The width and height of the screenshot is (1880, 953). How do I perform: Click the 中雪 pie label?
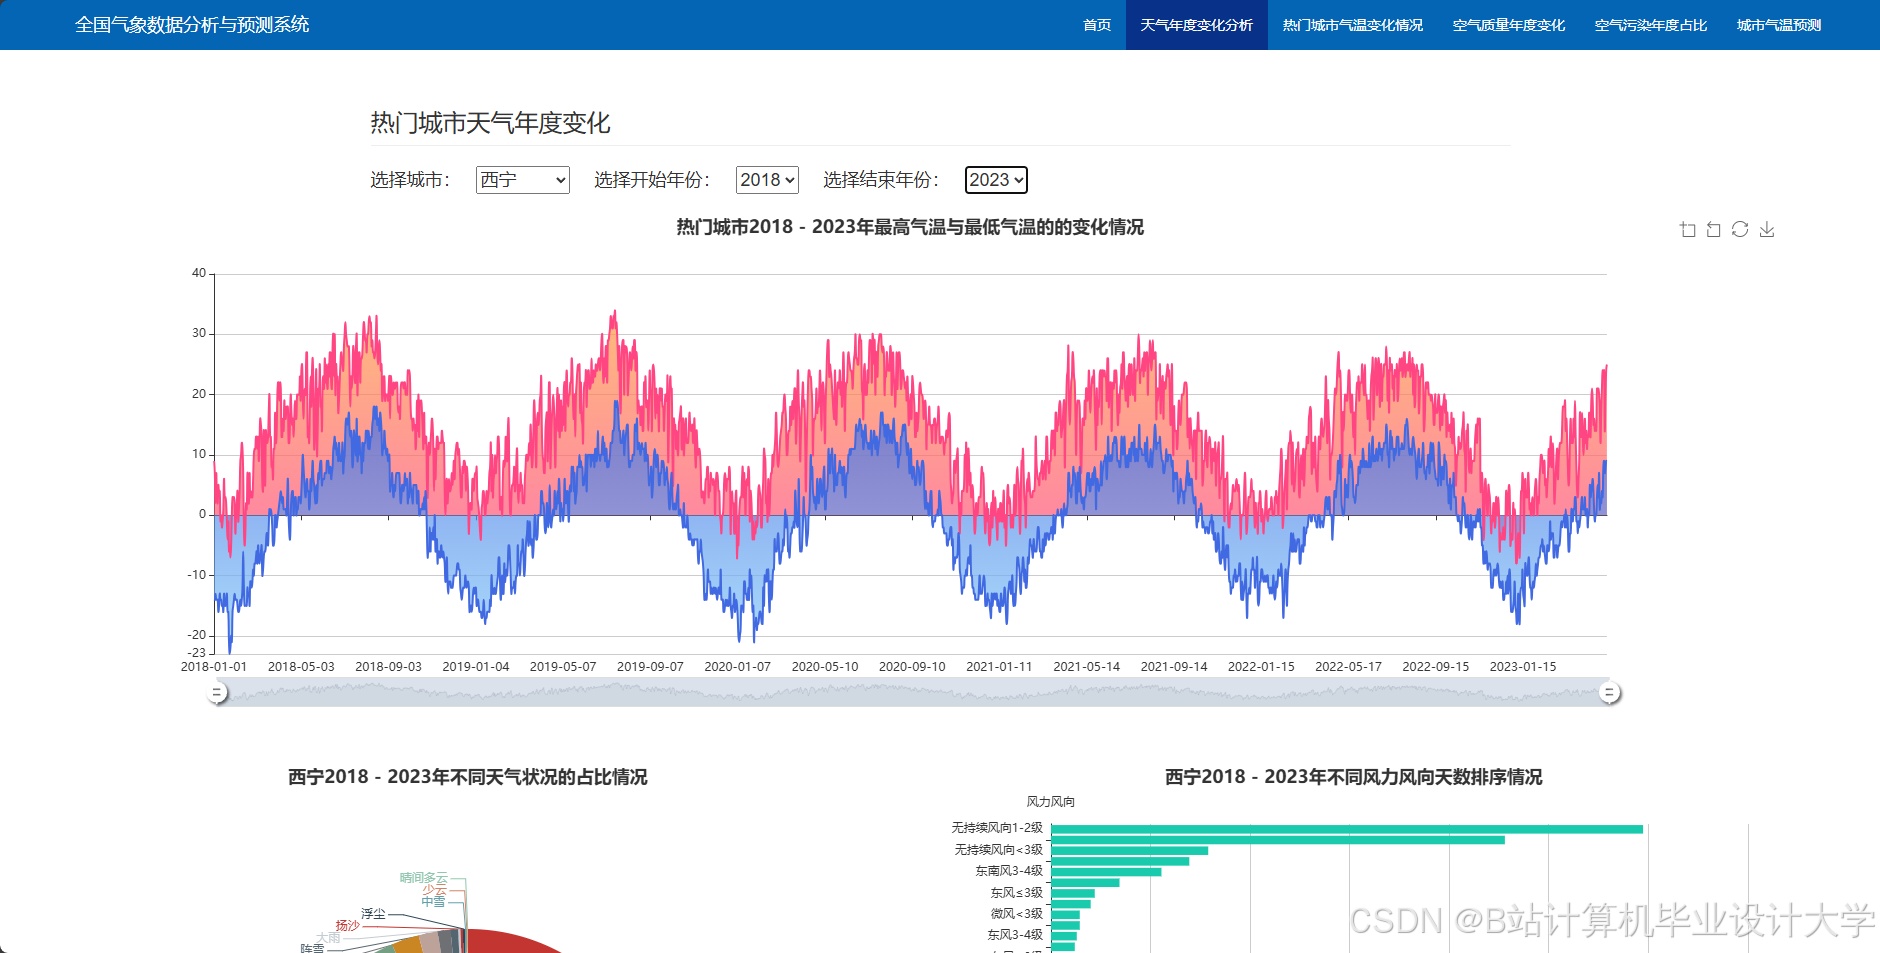[x=433, y=902]
